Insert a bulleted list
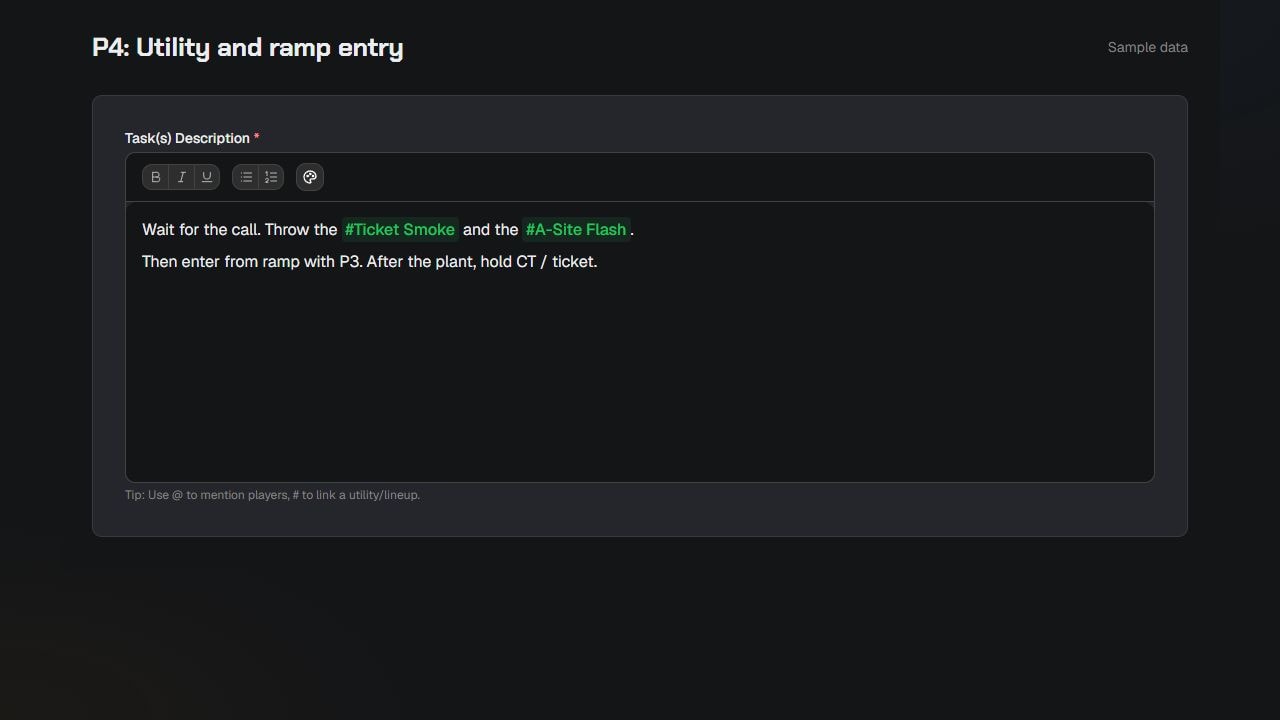The height and width of the screenshot is (720, 1280). [246, 177]
